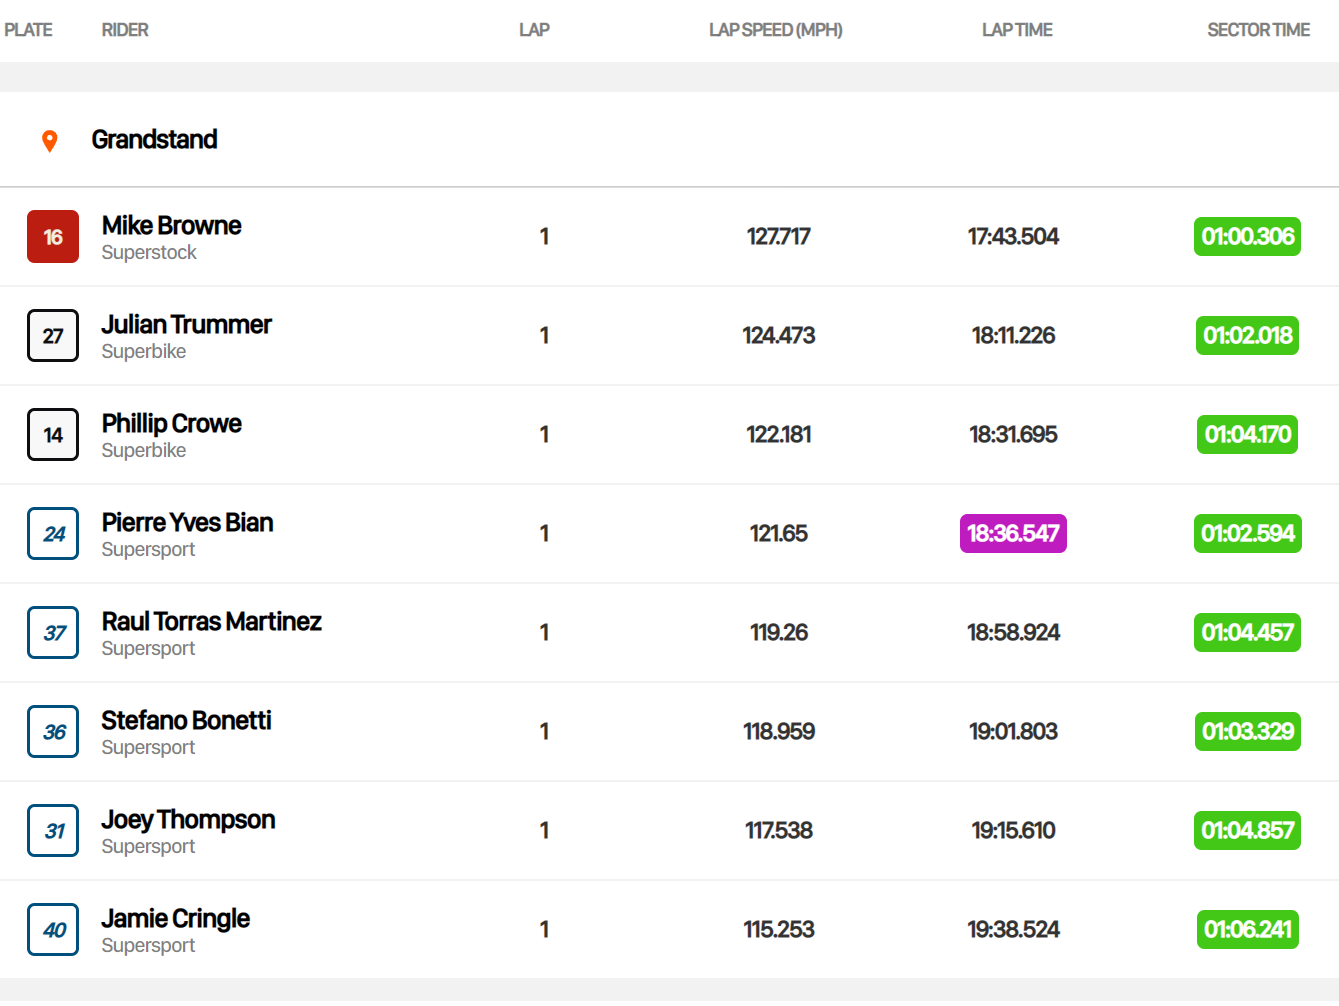This screenshot has width=1339, height=1006.
Task: Sort by the Lap Time column header
Action: click(x=1016, y=30)
